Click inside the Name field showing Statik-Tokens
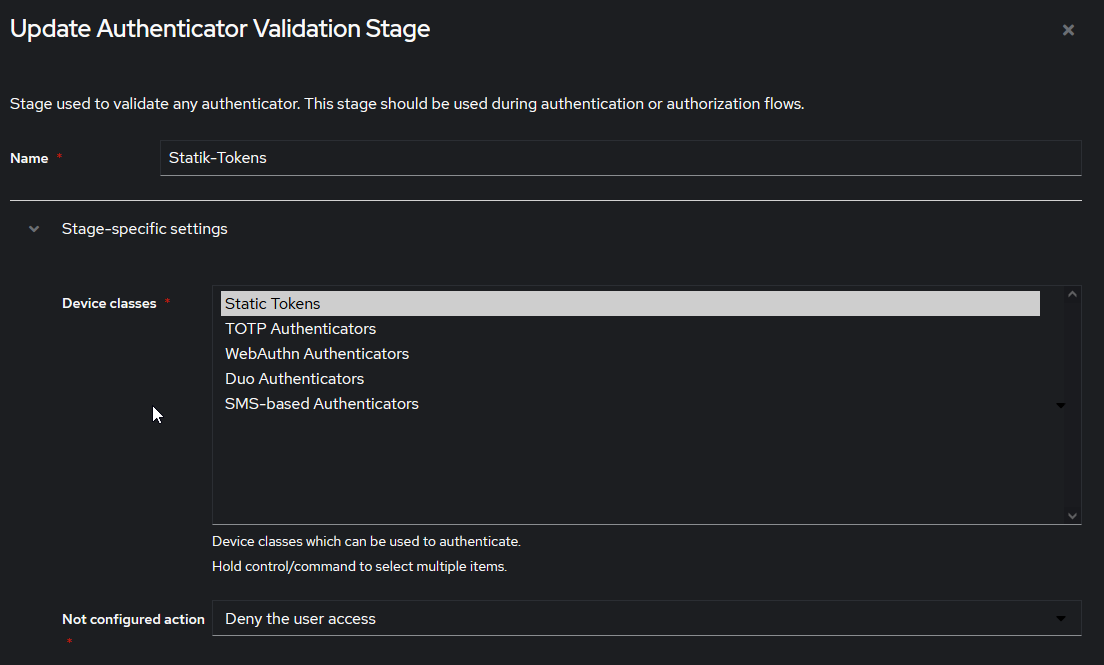Screen dimensions: 1104x665 (620, 157)
